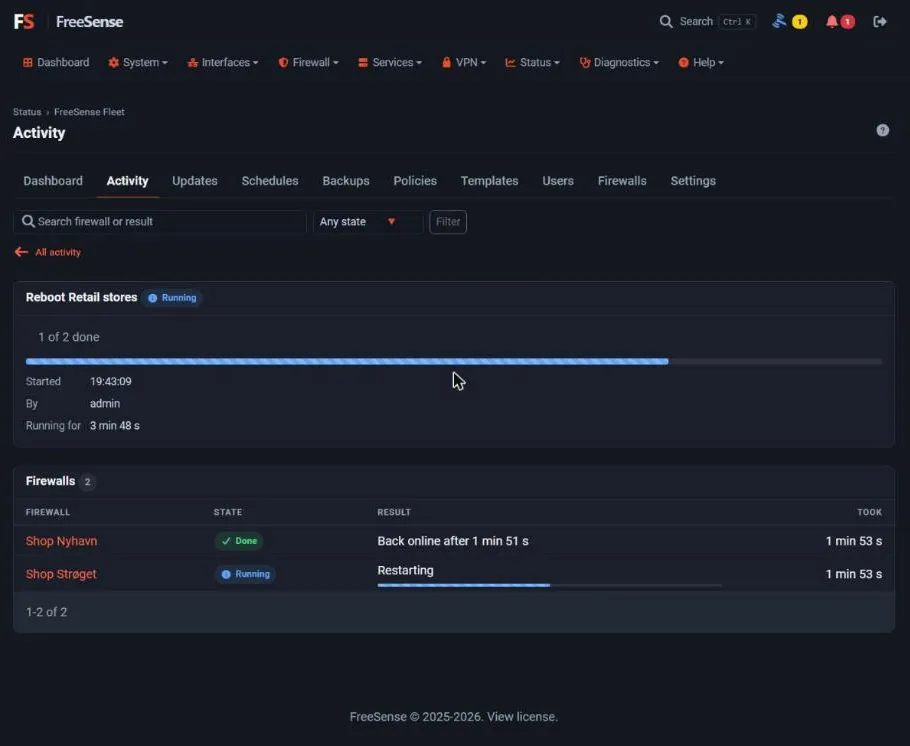Go back via All activity link
Image resolution: width=910 pixels, height=746 pixels.
tap(58, 252)
